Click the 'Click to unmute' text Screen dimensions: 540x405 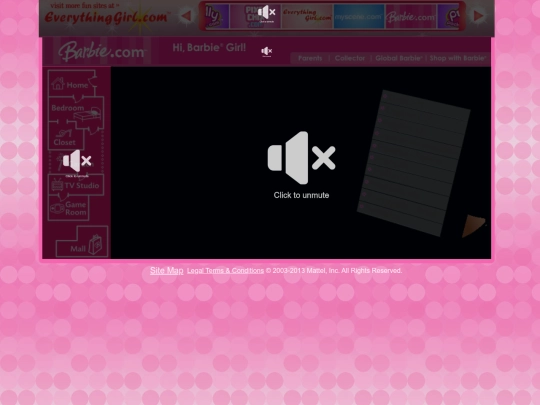point(301,195)
